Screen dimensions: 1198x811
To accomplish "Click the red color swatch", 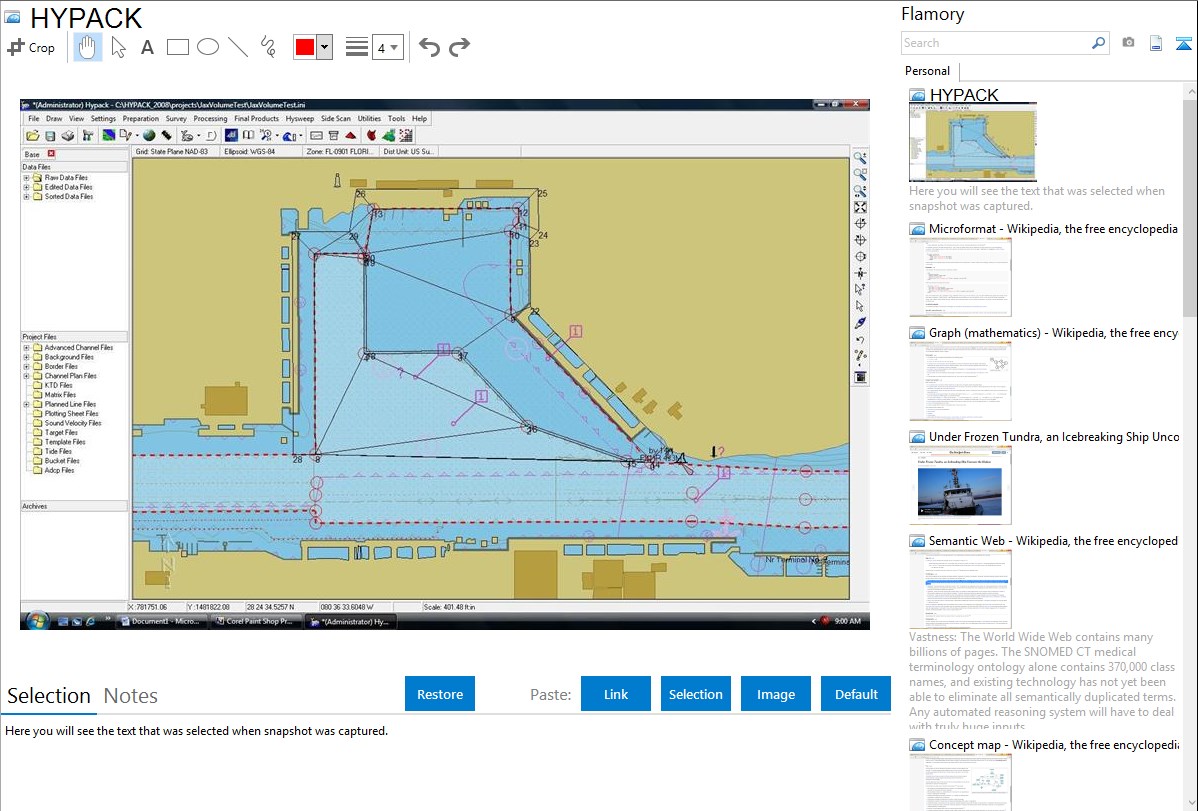I will [304, 47].
